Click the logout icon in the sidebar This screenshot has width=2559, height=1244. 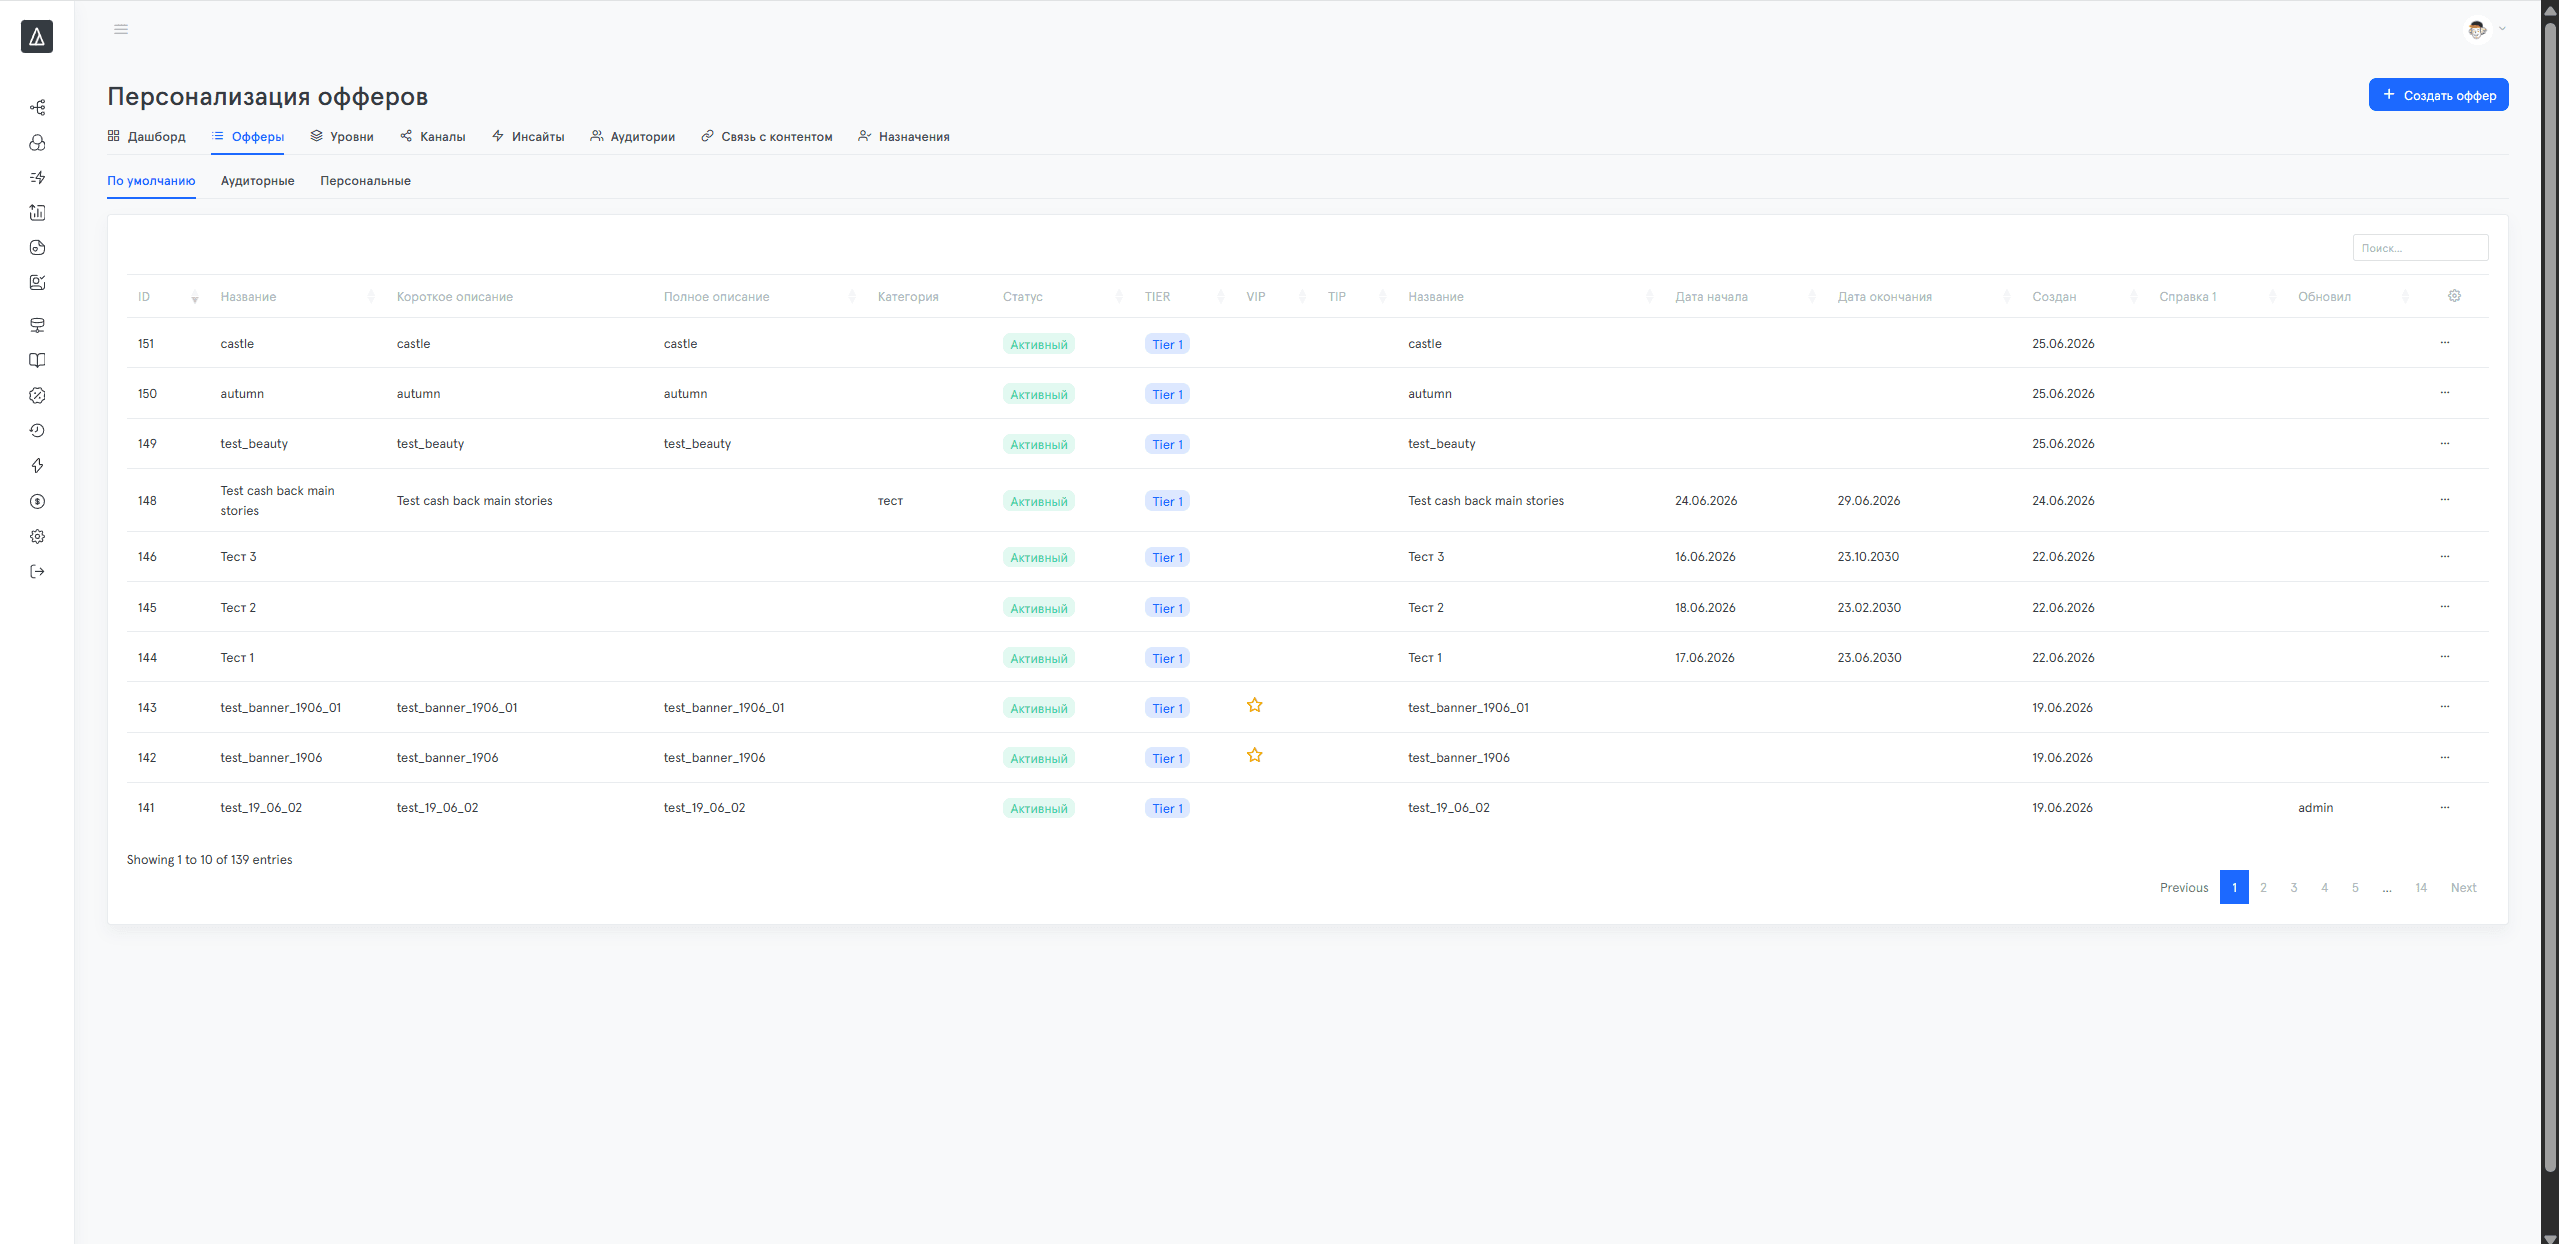point(37,572)
